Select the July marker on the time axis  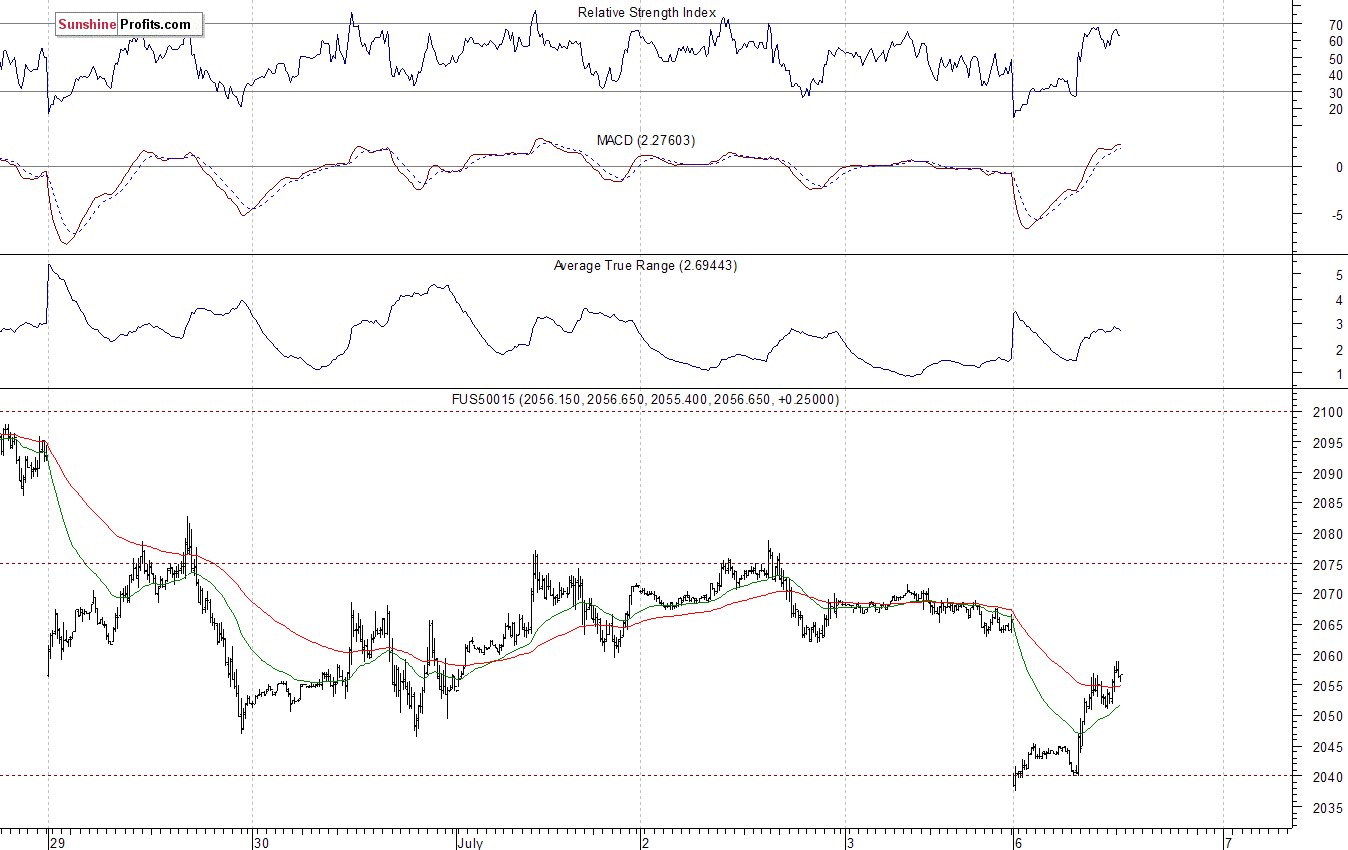click(471, 843)
